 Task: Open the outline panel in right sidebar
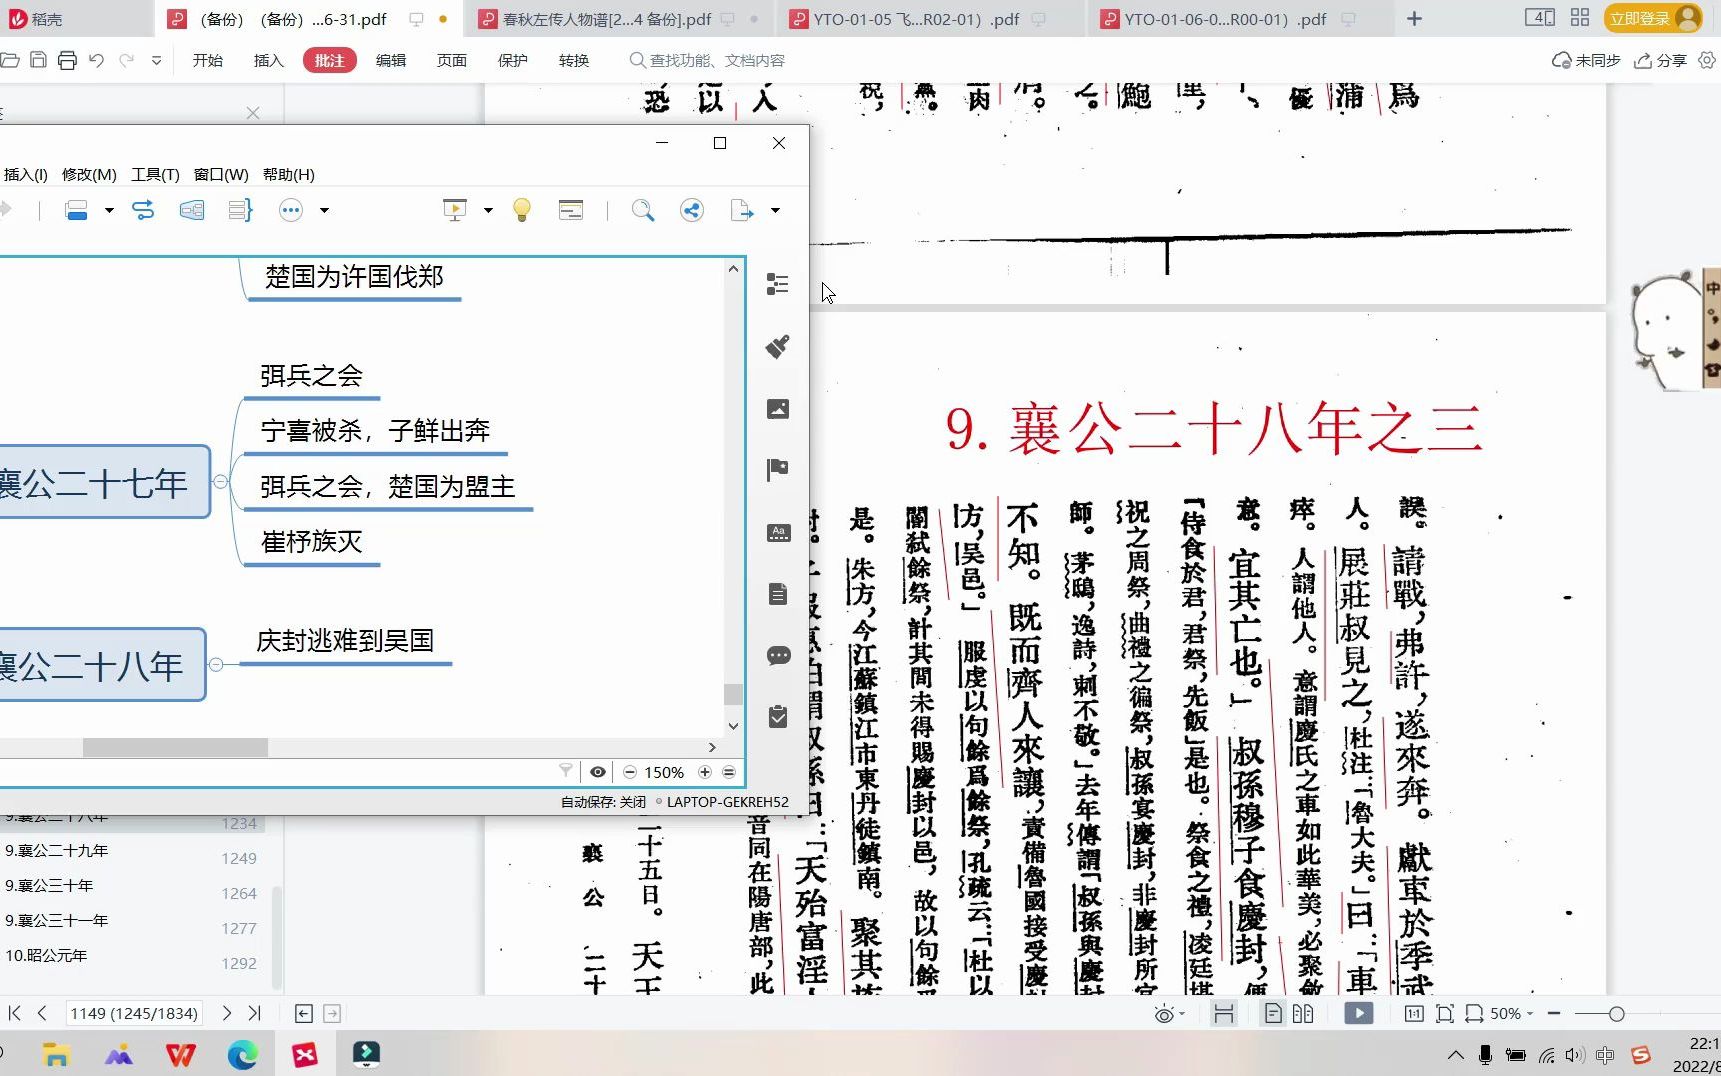[778, 285]
